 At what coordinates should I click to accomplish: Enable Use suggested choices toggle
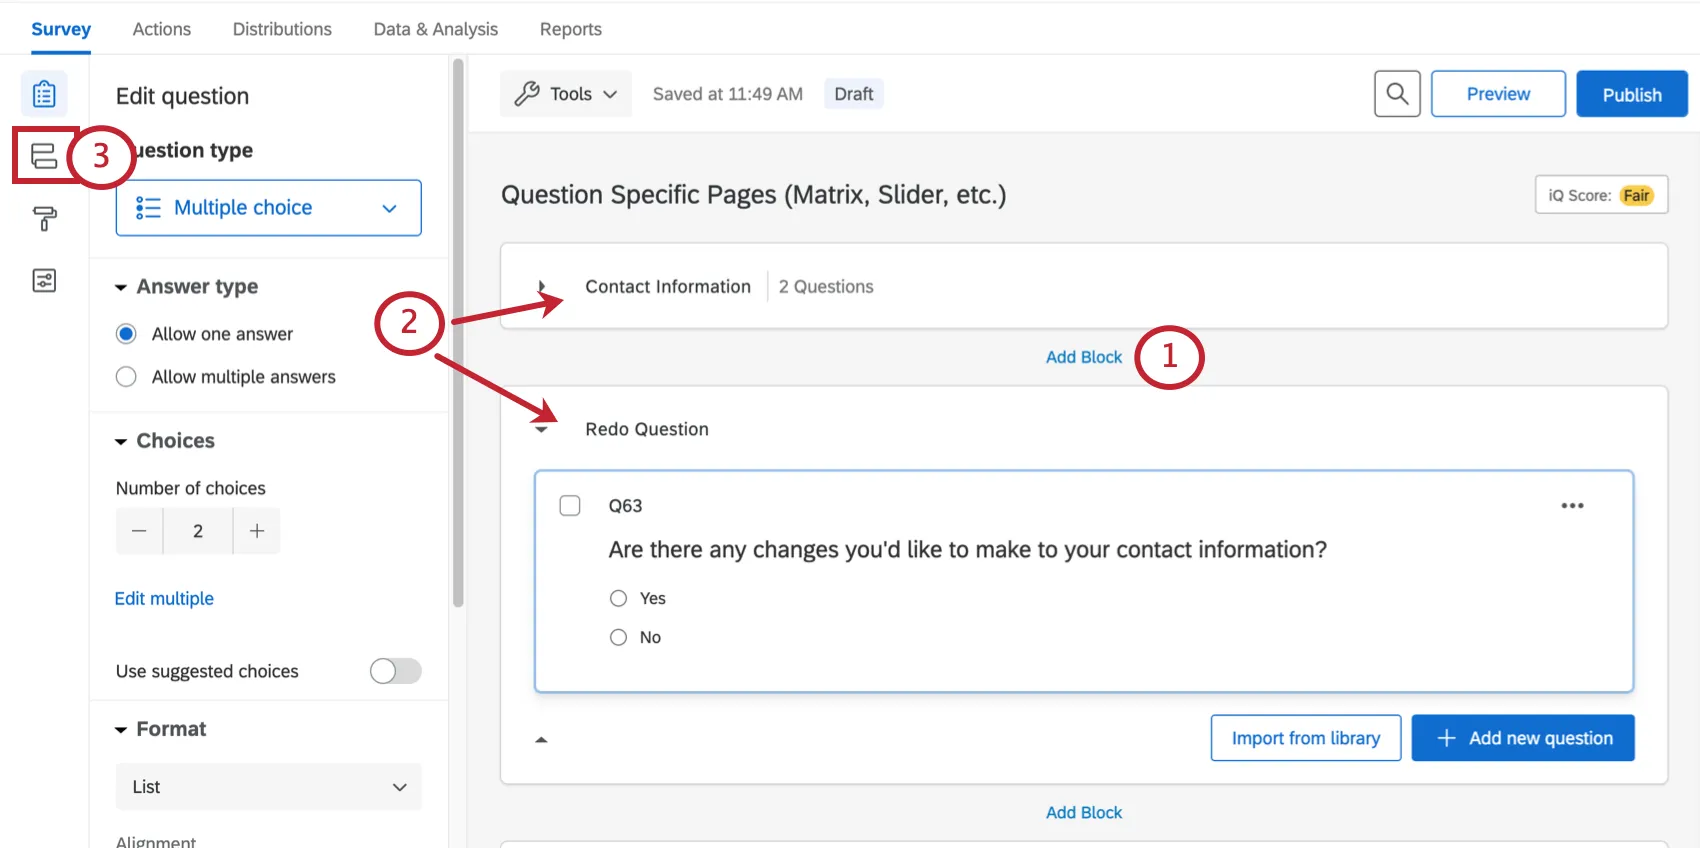pos(395,671)
